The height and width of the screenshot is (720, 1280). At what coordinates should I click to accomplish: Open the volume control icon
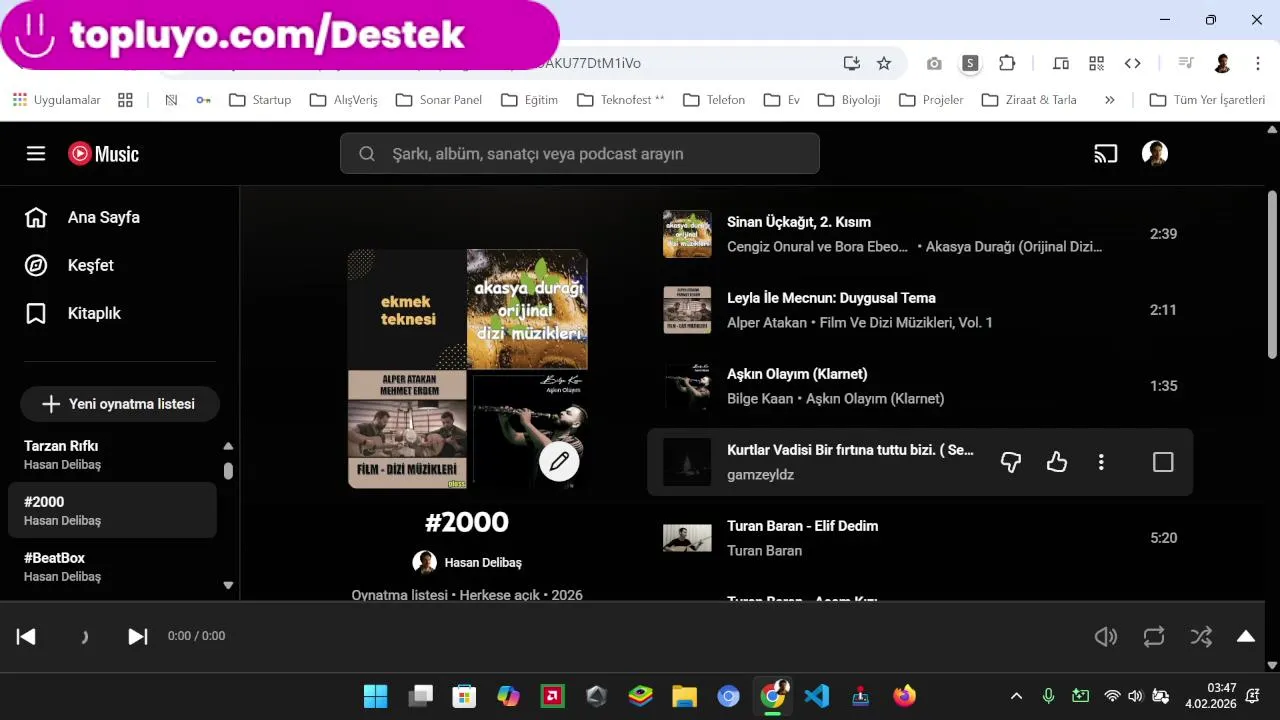(x=1105, y=636)
